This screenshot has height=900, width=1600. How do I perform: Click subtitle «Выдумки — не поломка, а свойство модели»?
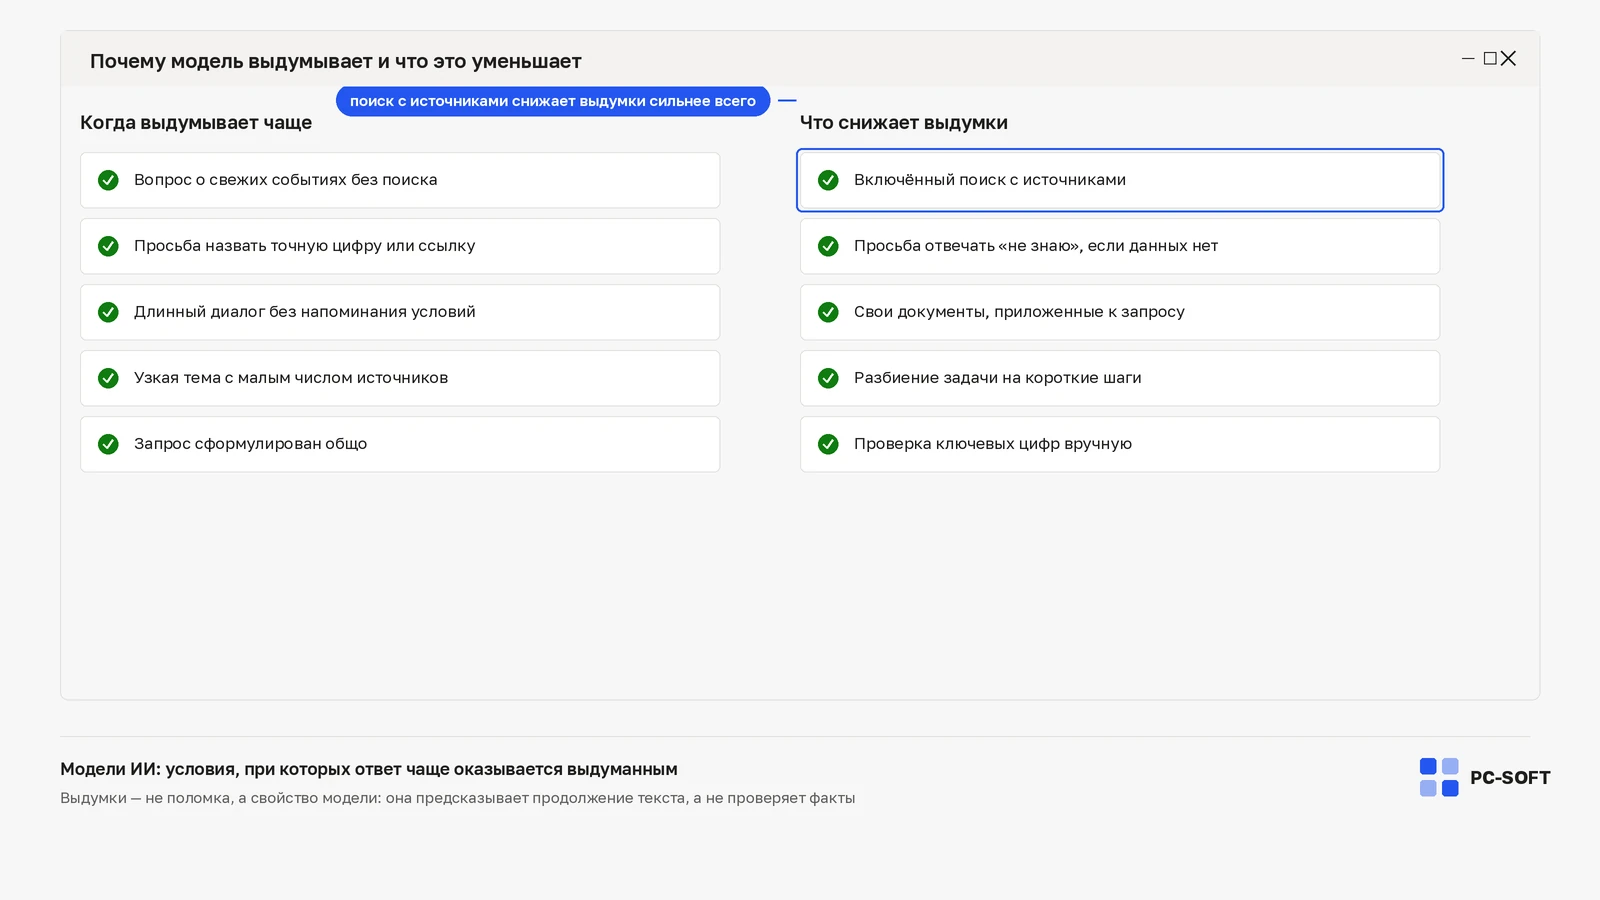[457, 798]
